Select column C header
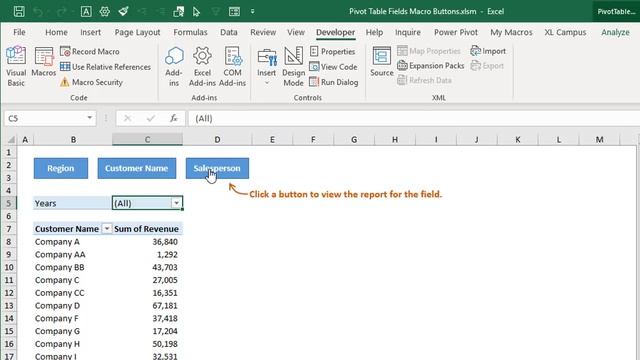 coord(147,140)
